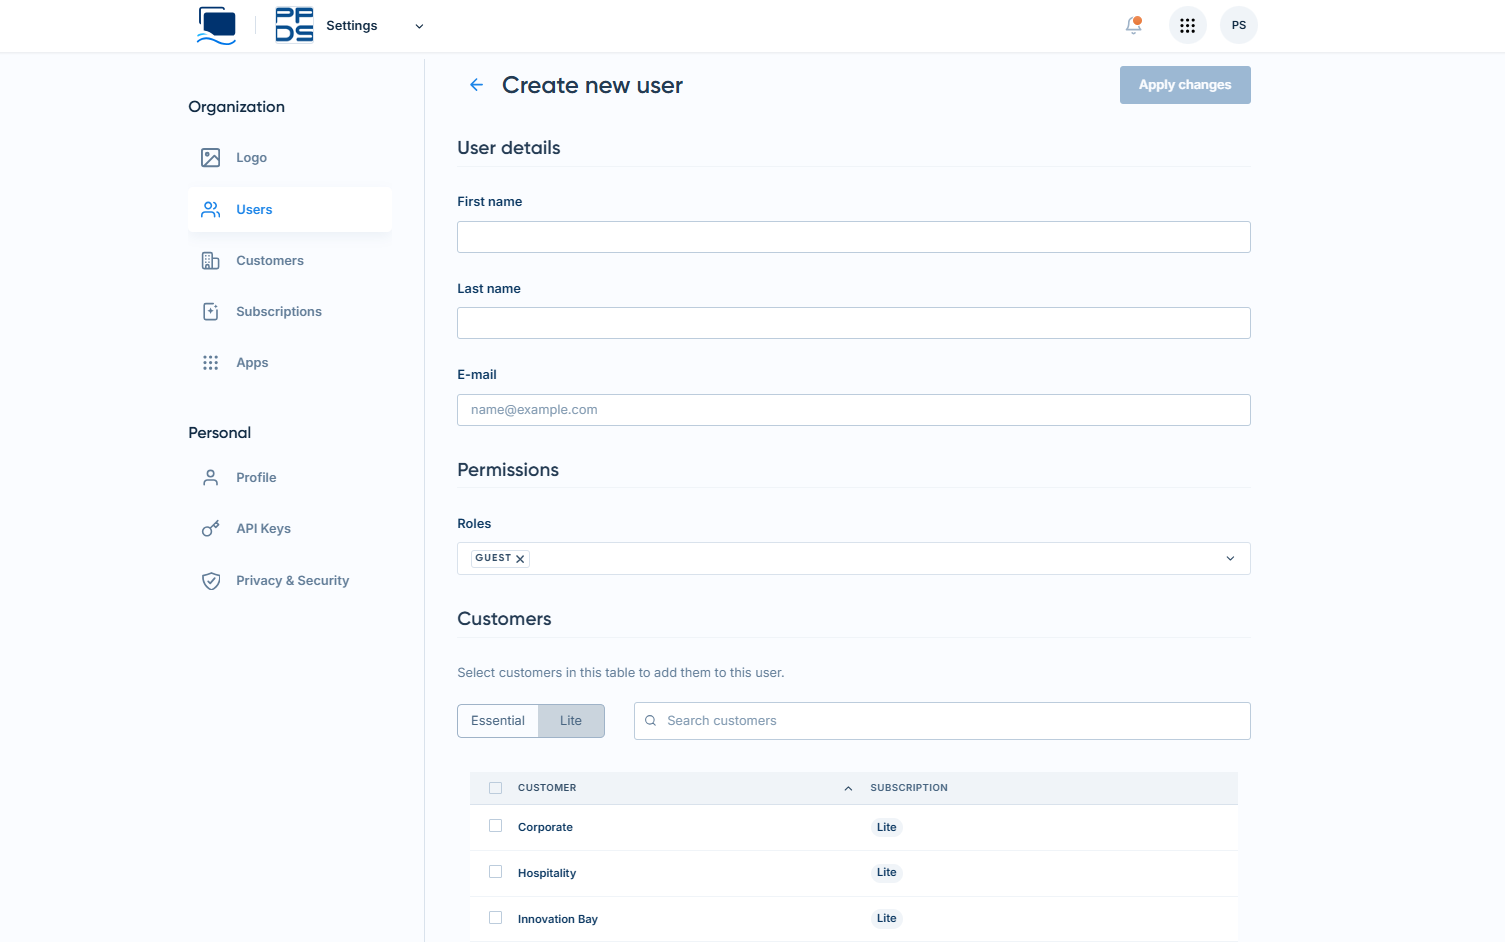Select the Apps grid icon in the sidebar

[x=210, y=362]
